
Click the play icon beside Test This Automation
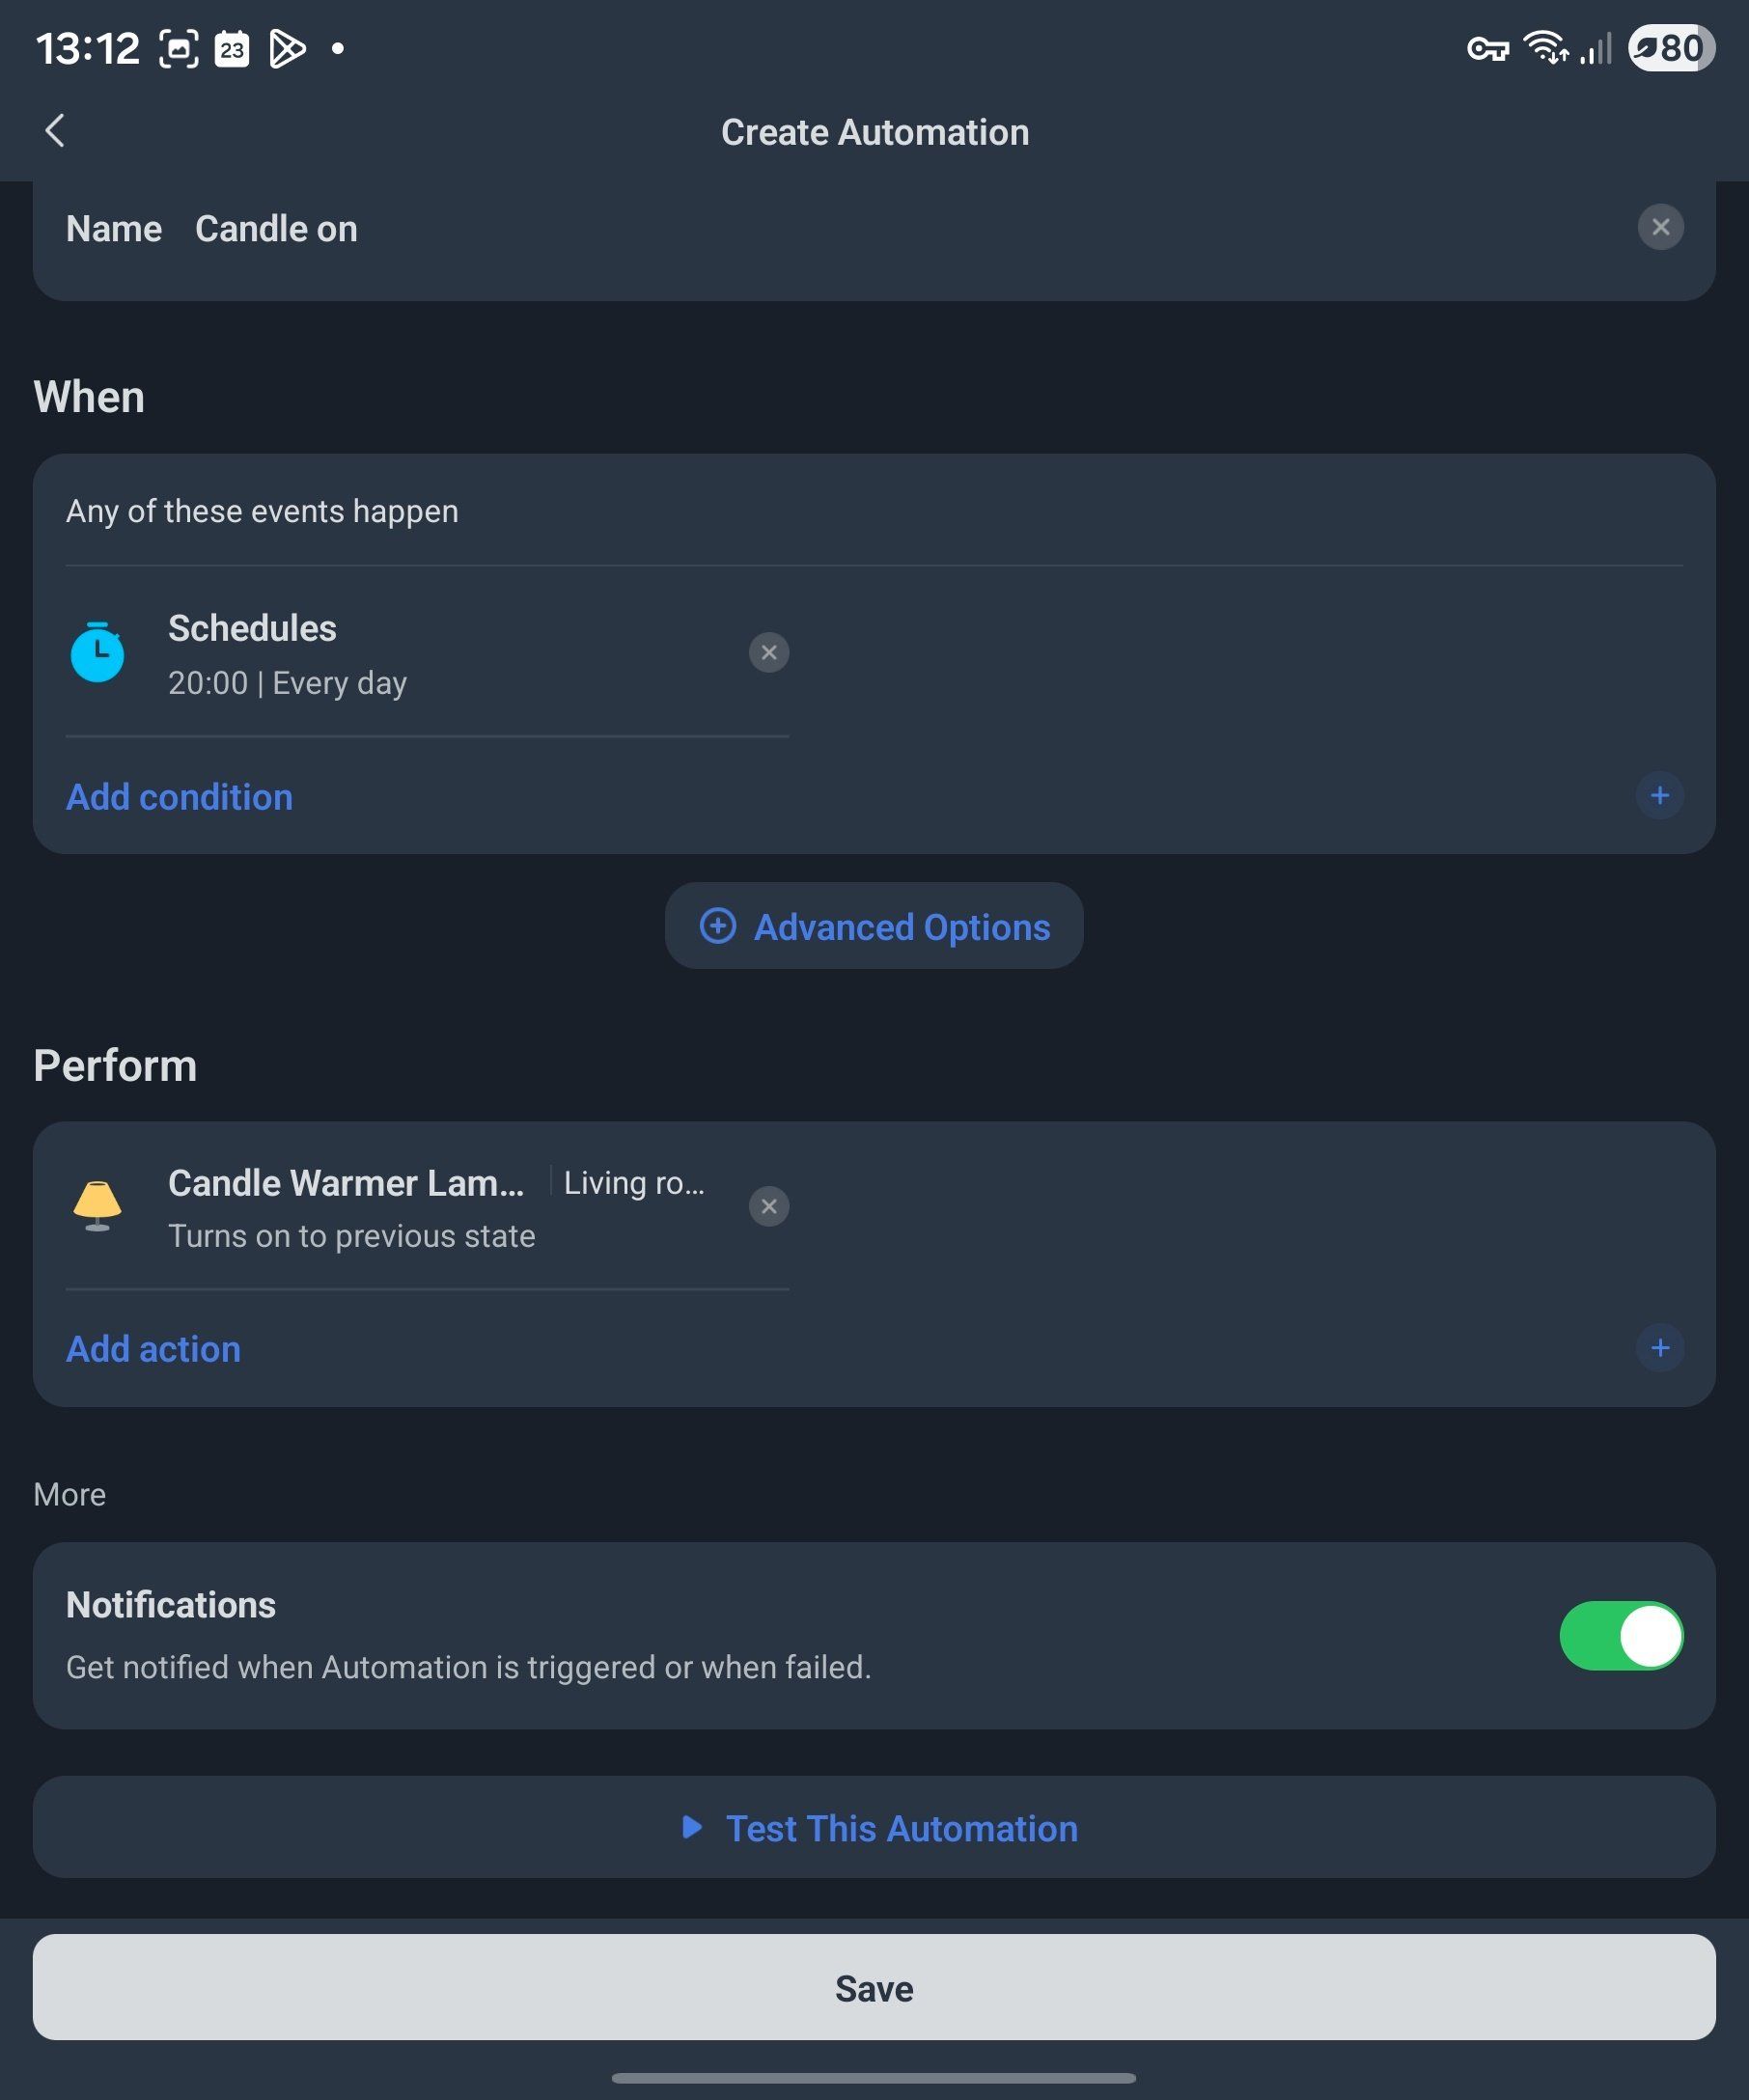693,1828
